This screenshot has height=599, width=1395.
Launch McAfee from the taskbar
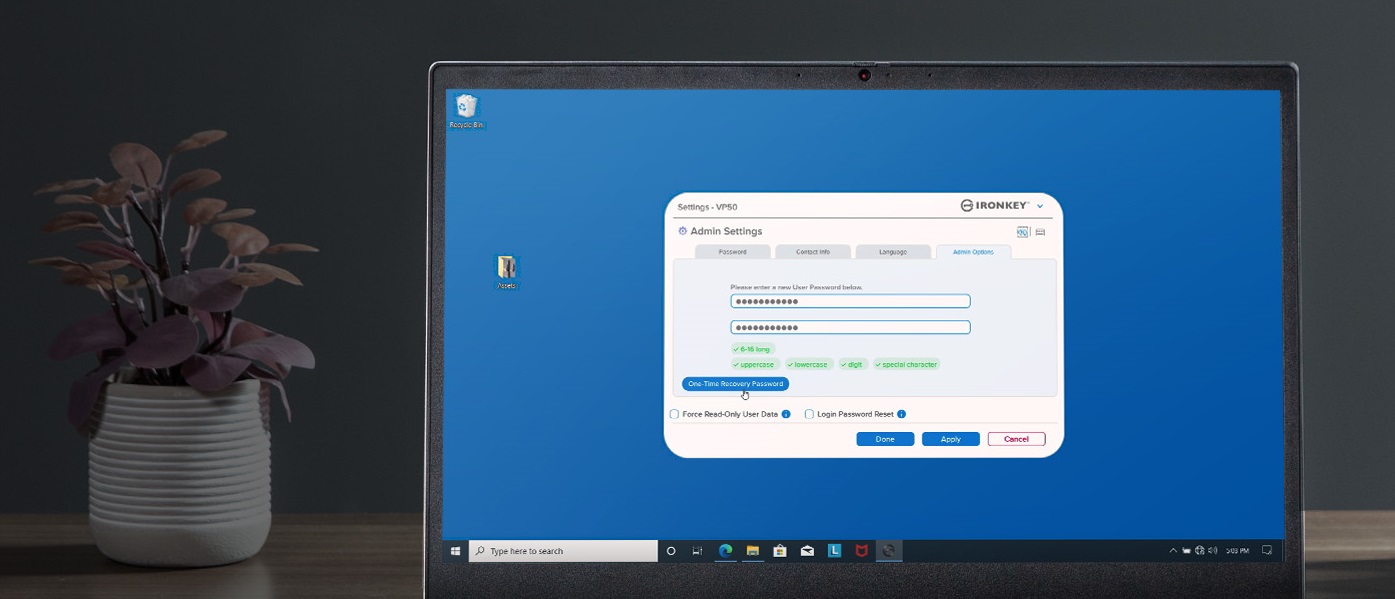click(x=861, y=551)
